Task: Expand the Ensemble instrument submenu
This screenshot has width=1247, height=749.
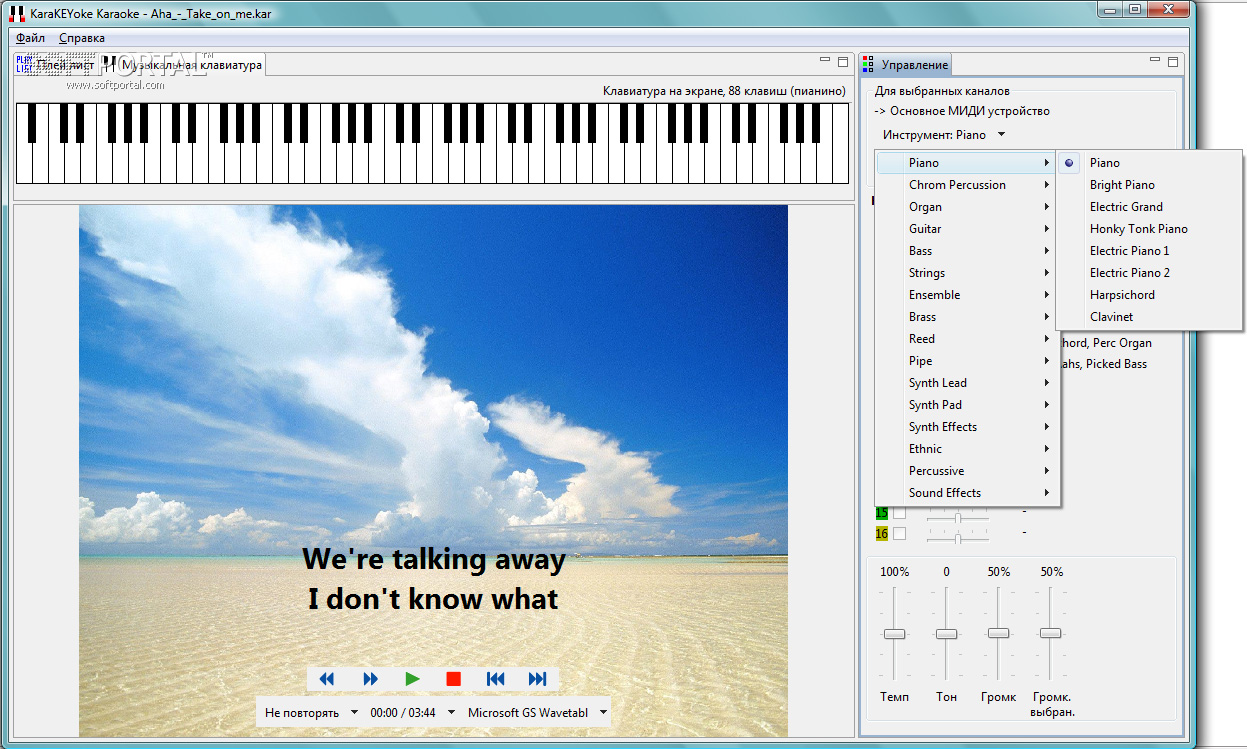Action: (x=967, y=295)
